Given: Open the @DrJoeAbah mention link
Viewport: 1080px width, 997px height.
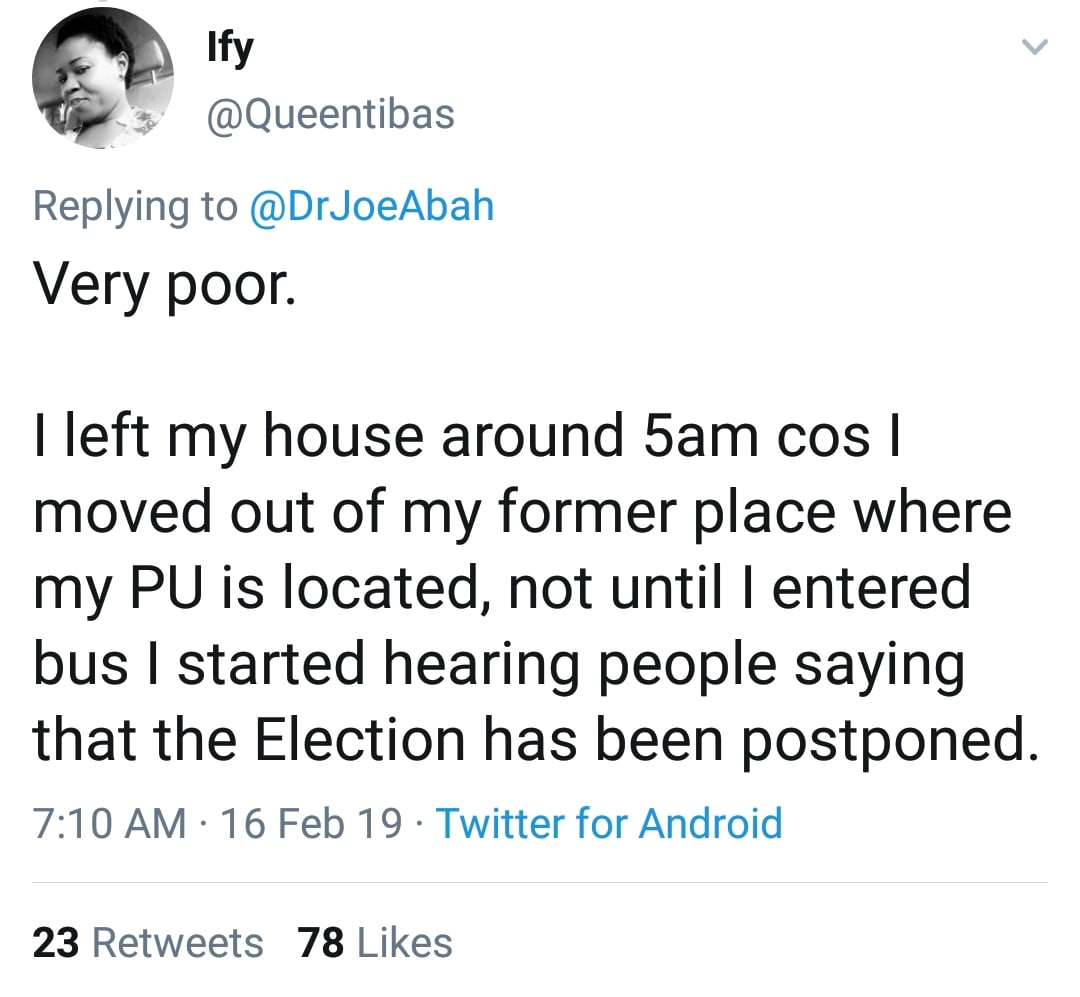Looking at the screenshot, I should (x=371, y=206).
